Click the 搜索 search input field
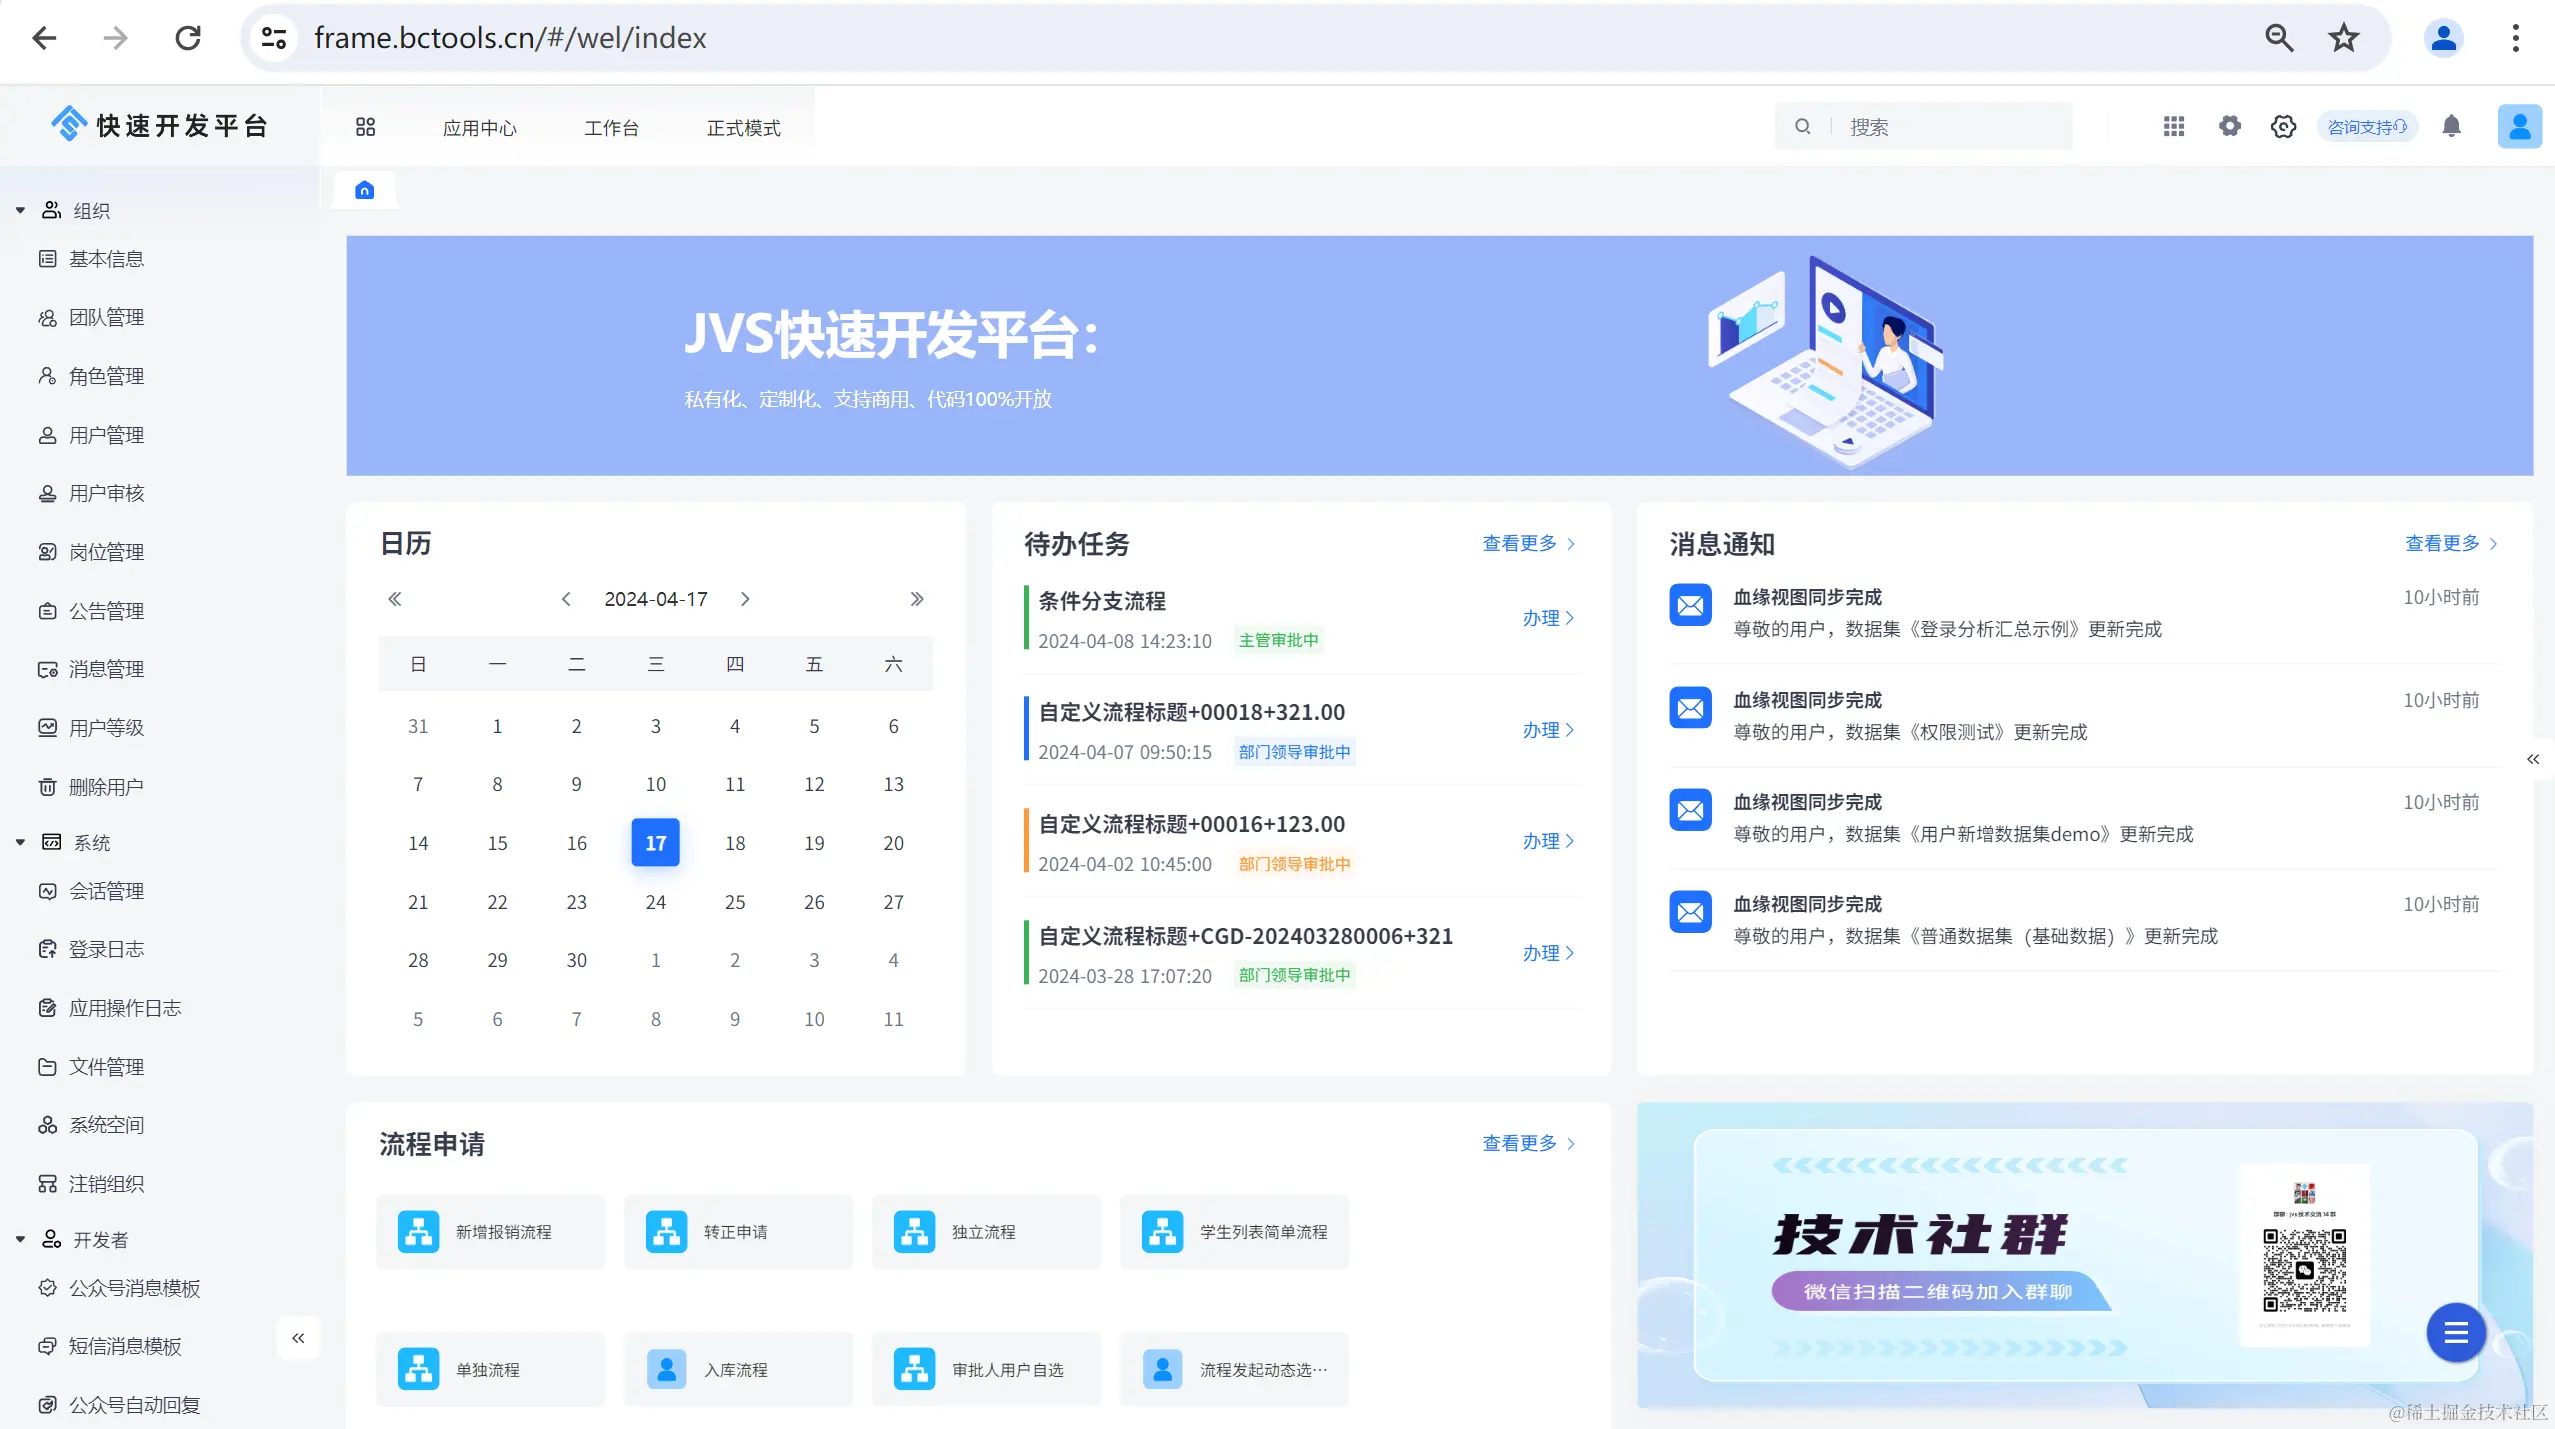 (x=1950, y=127)
